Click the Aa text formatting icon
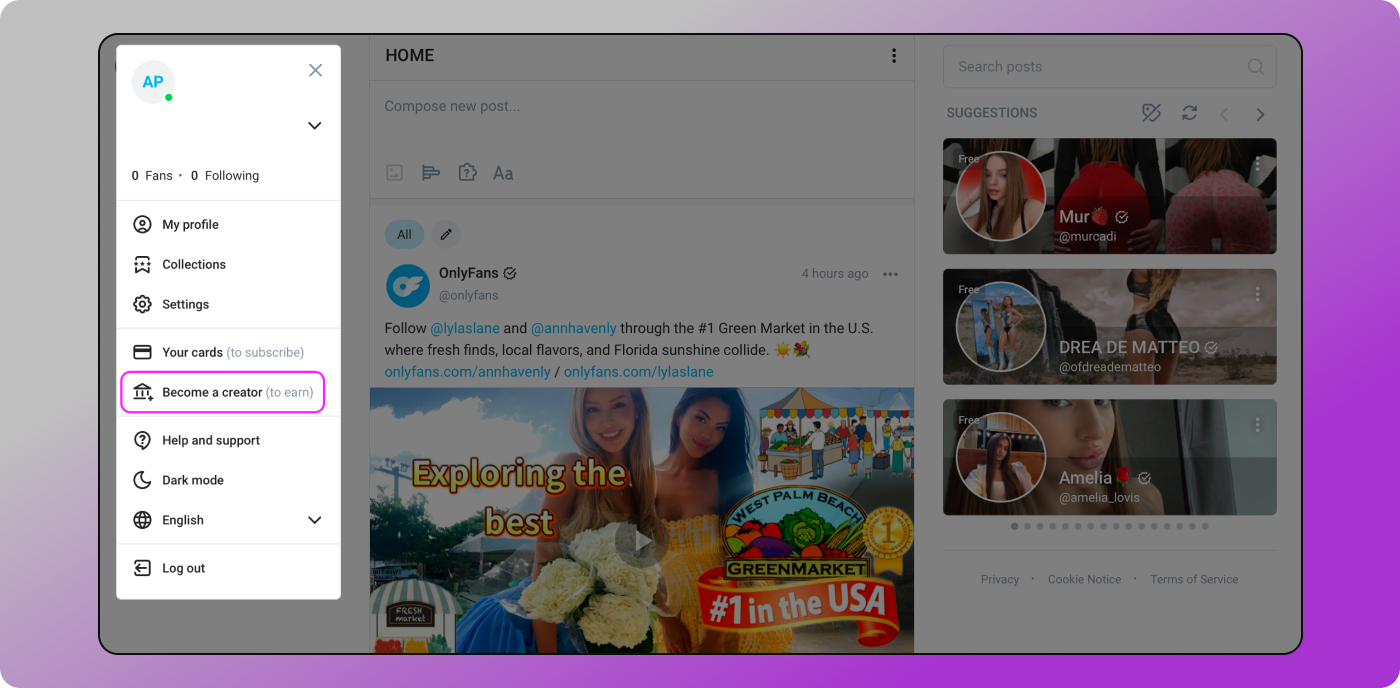 (503, 173)
